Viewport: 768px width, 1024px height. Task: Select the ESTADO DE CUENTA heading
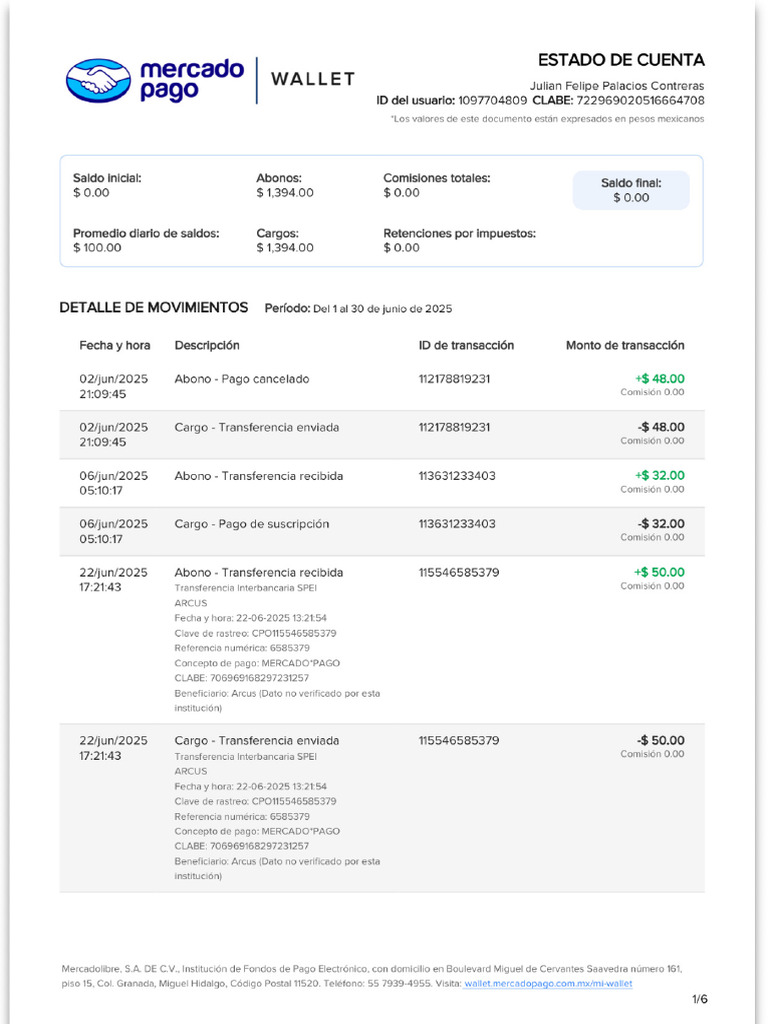pyautogui.click(x=620, y=60)
